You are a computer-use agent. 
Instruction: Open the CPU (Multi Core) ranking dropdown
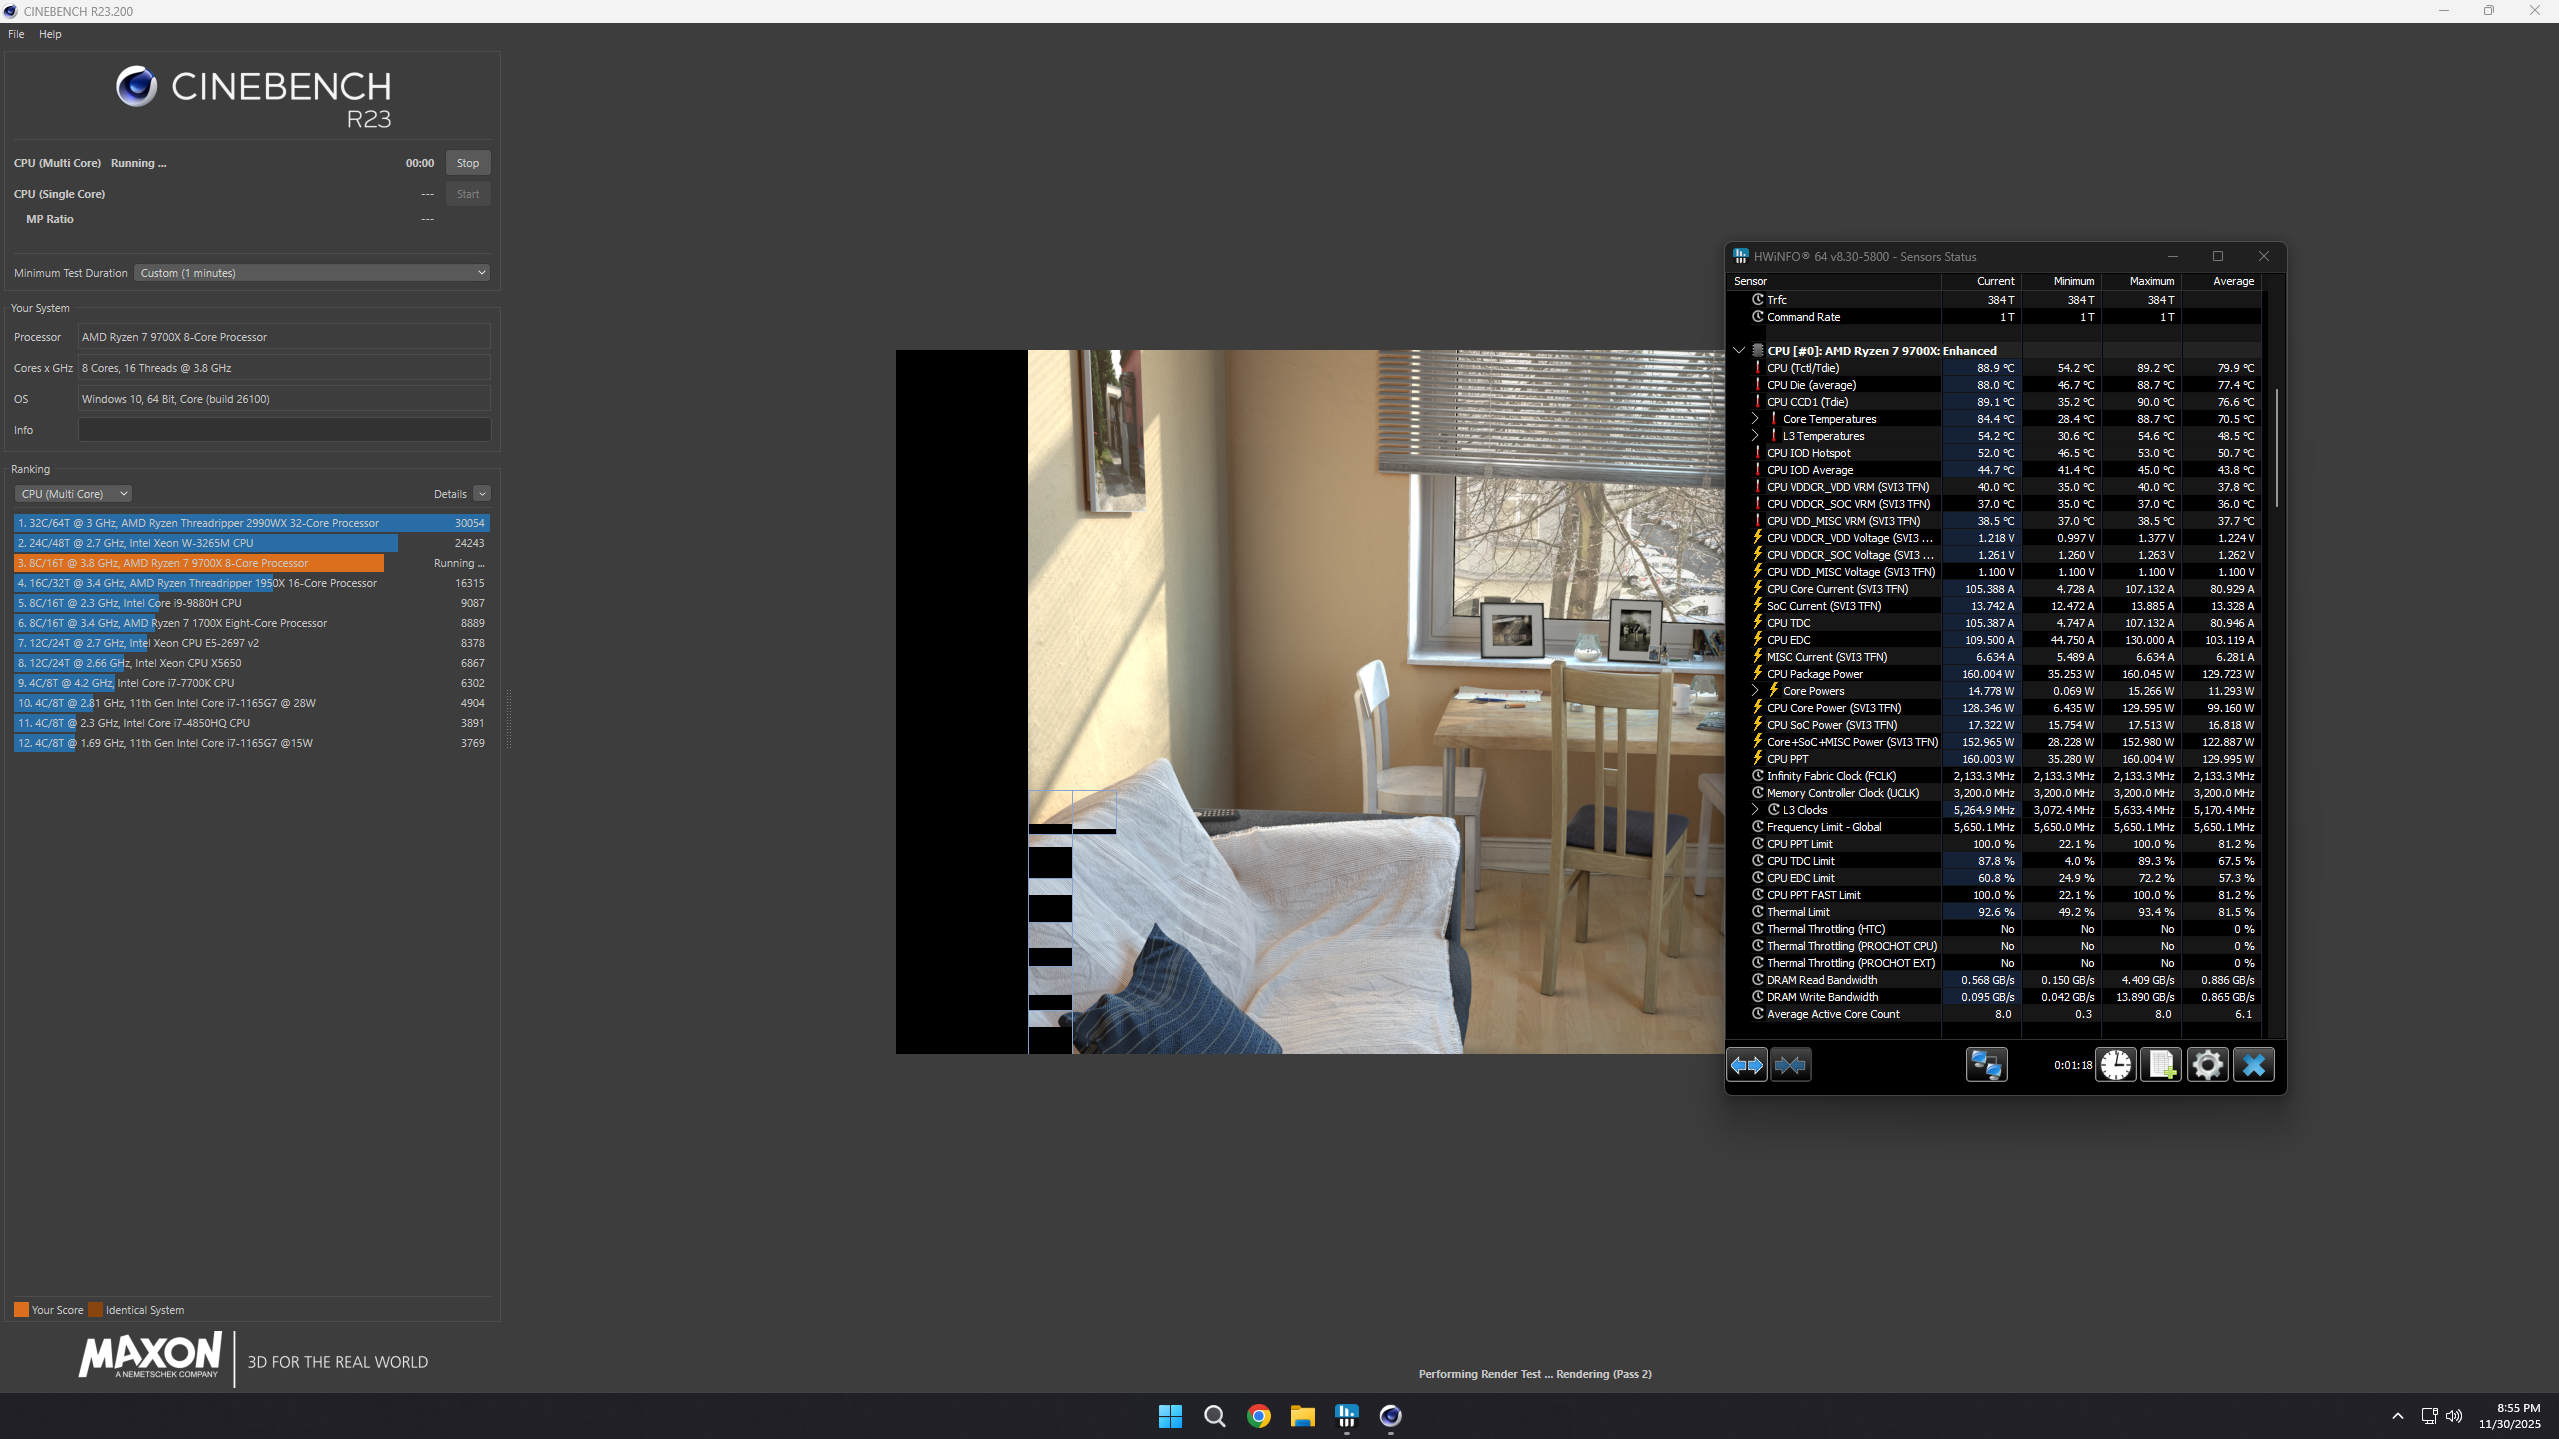73,494
